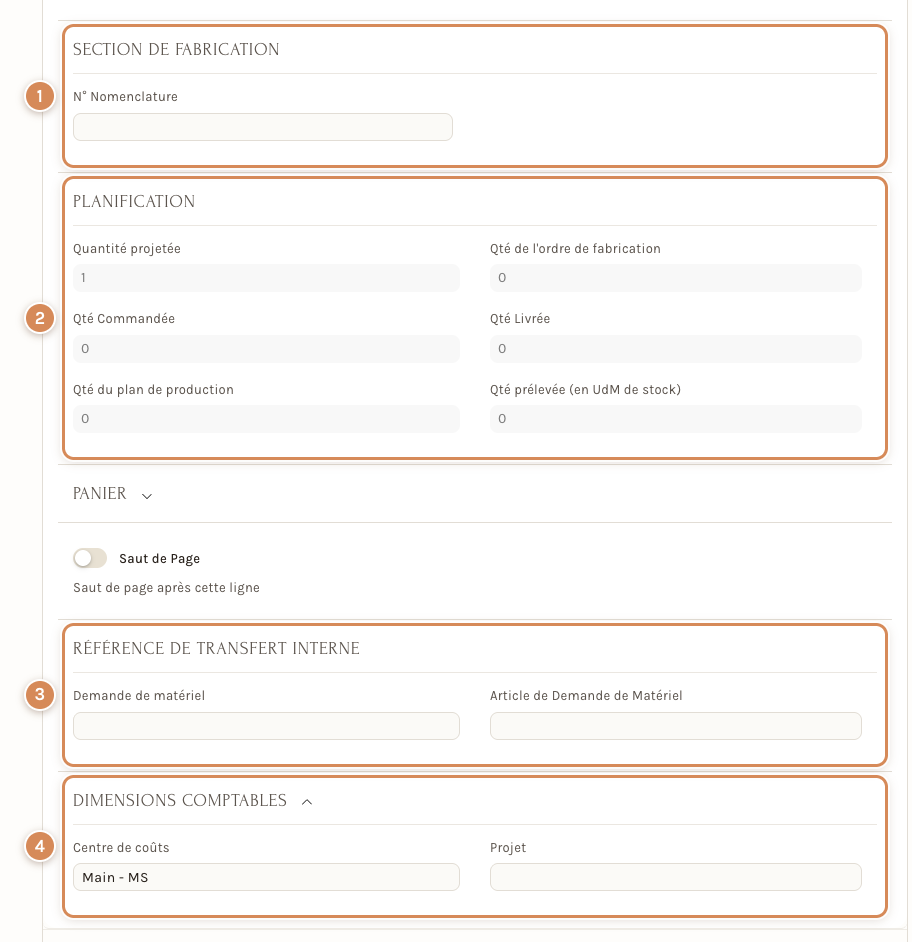
Task: Open the Projet link field
Action: (x=676, y=877)
